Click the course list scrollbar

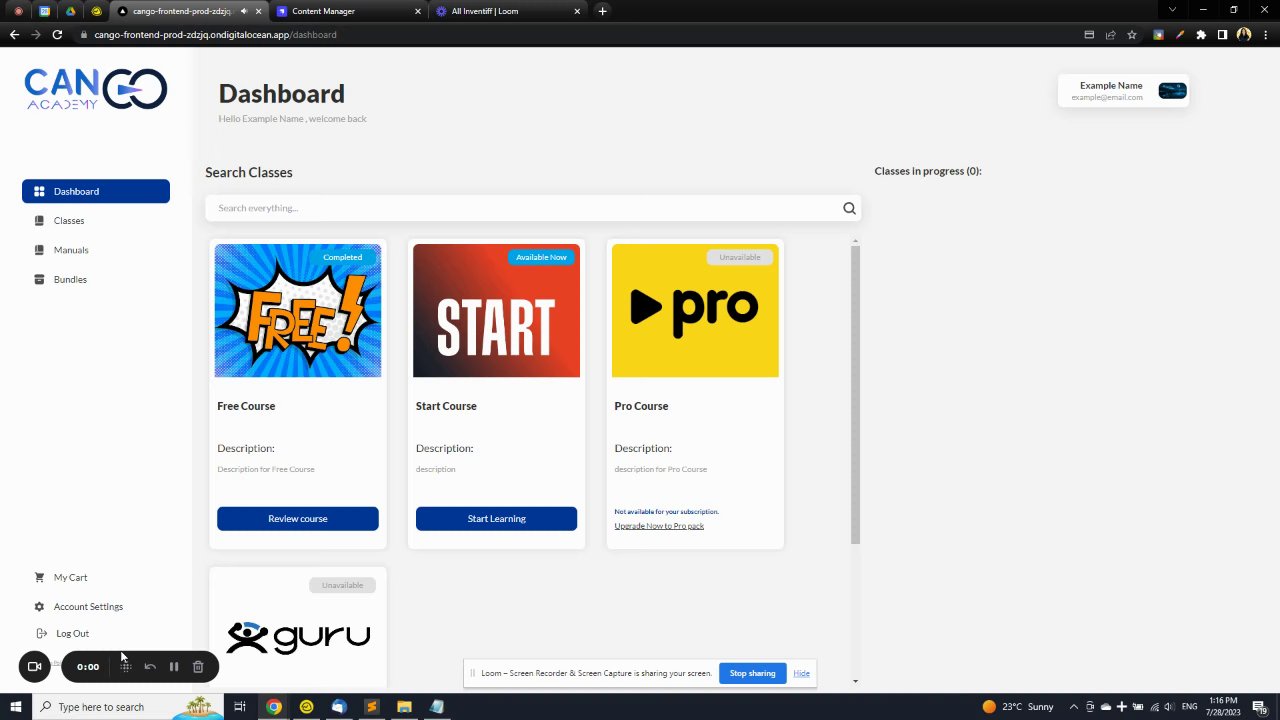point(855,394)
